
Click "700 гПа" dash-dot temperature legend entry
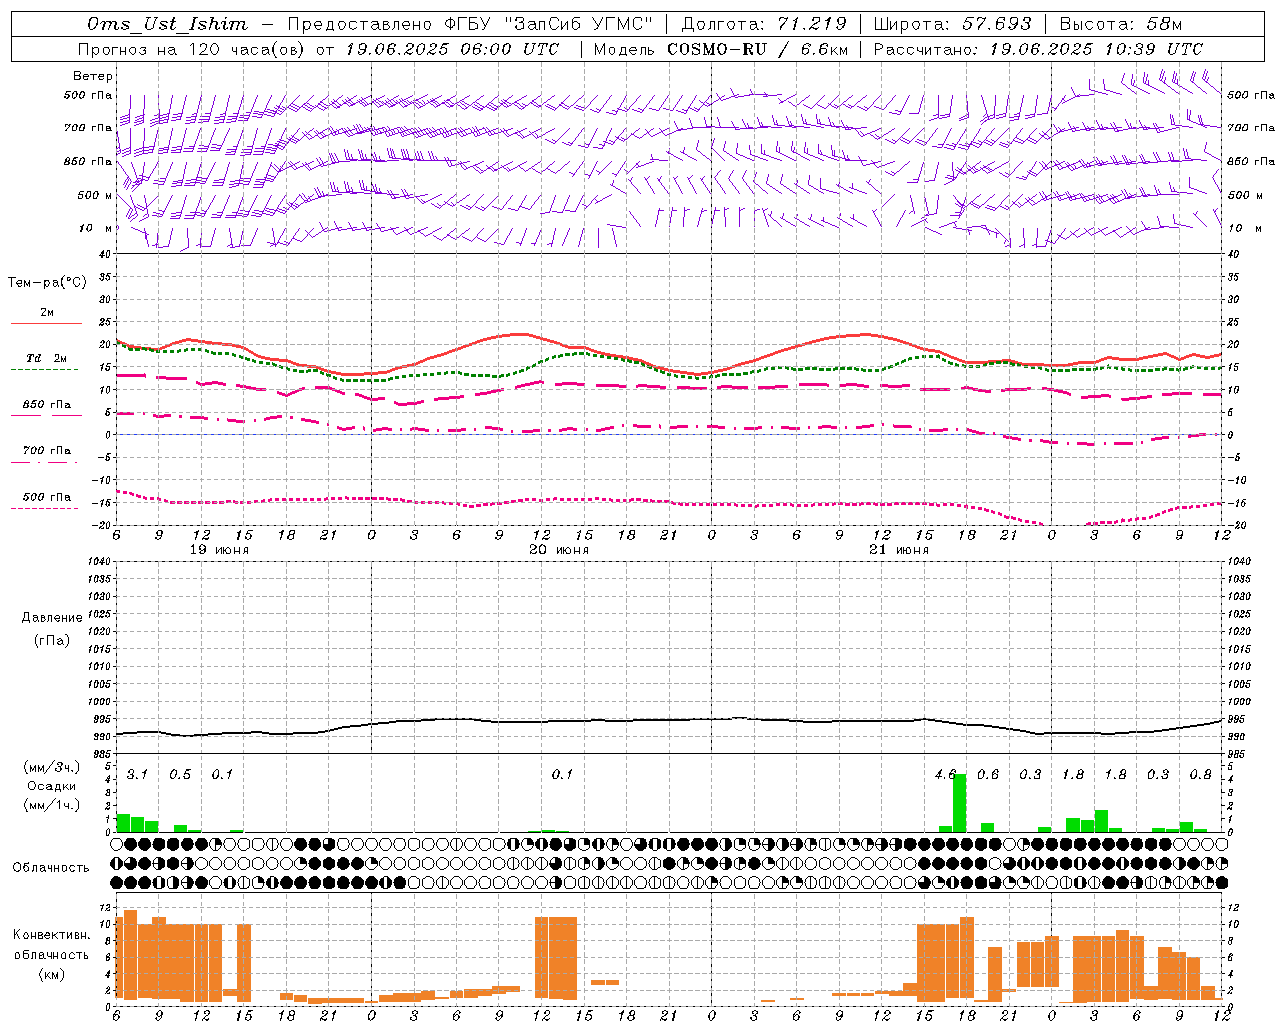[46, 454]
